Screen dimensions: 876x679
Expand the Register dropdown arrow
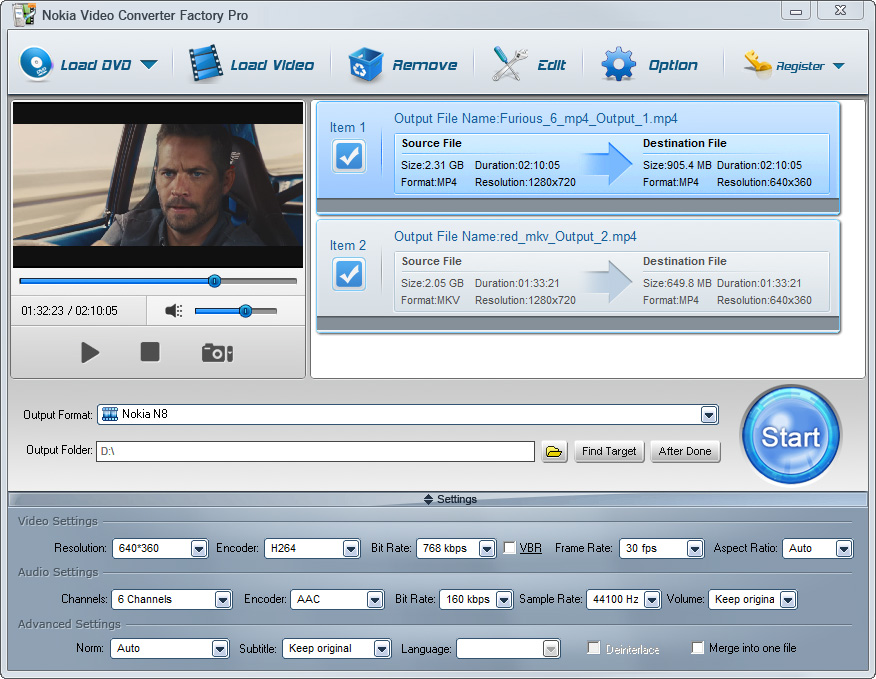coord(838,66)
